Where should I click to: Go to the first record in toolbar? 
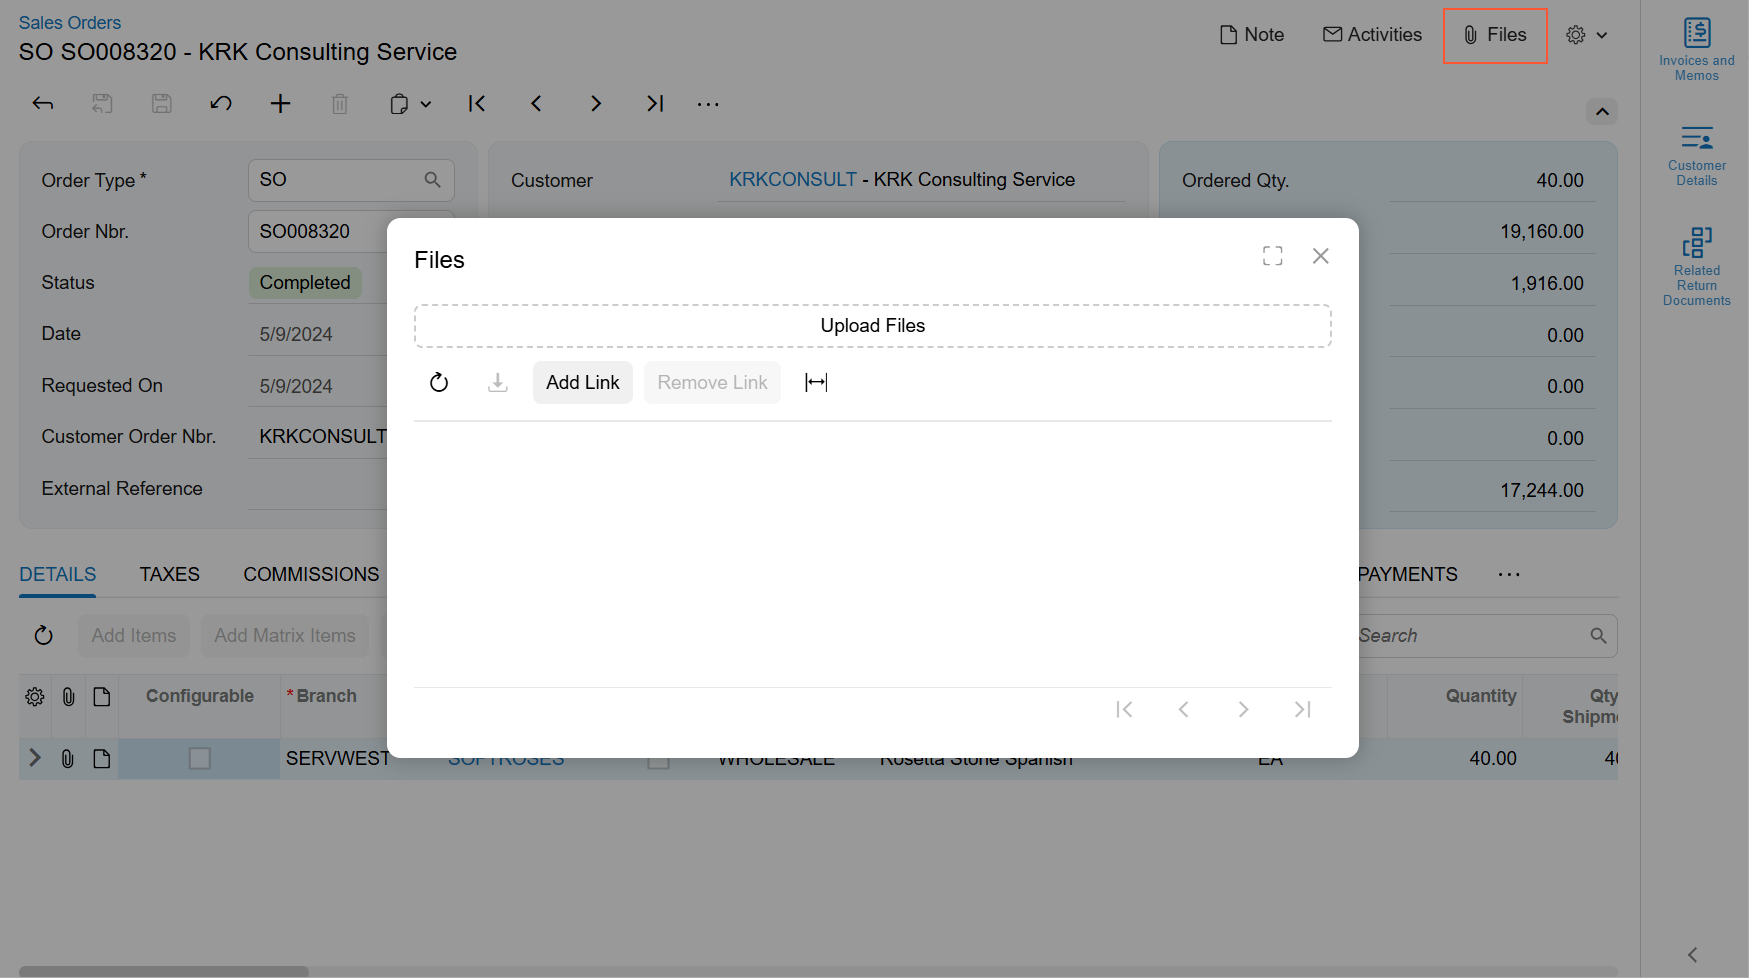[x=477, y=104]
